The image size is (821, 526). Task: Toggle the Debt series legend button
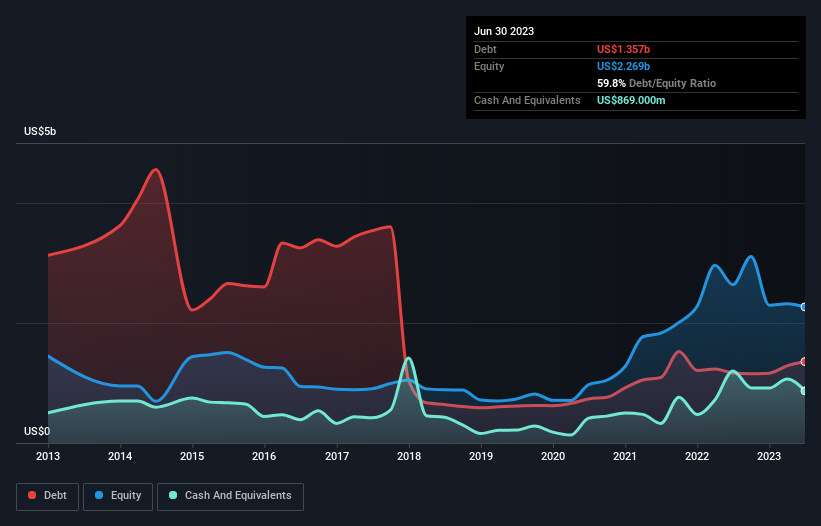(48, 496)
